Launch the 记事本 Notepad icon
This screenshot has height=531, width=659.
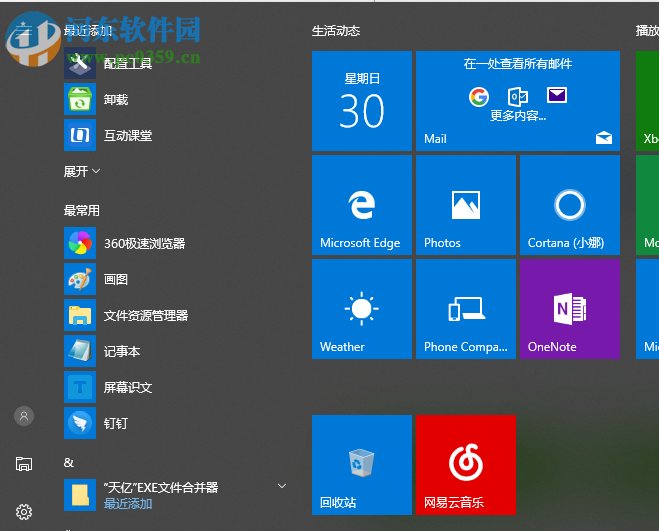(80, 351)
